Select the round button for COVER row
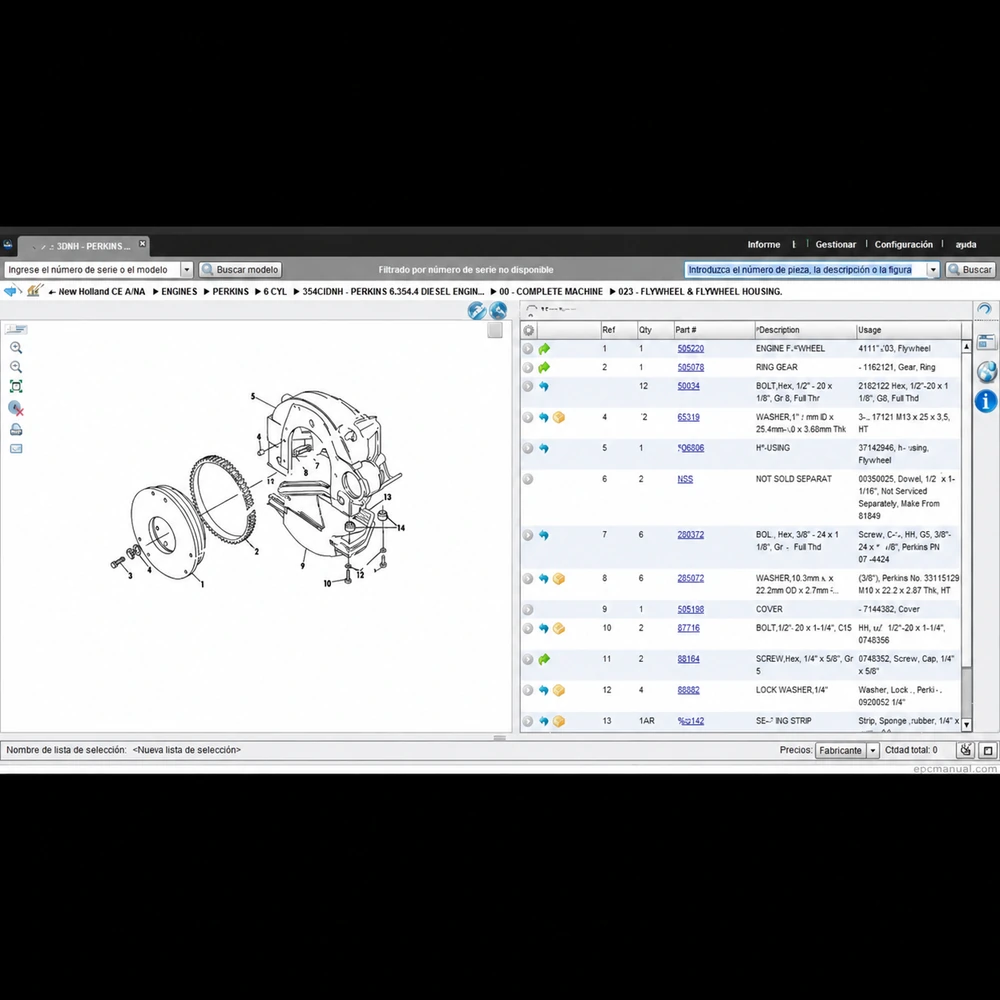Viewport: 1000px width, 1000px height. coord(527,610)
